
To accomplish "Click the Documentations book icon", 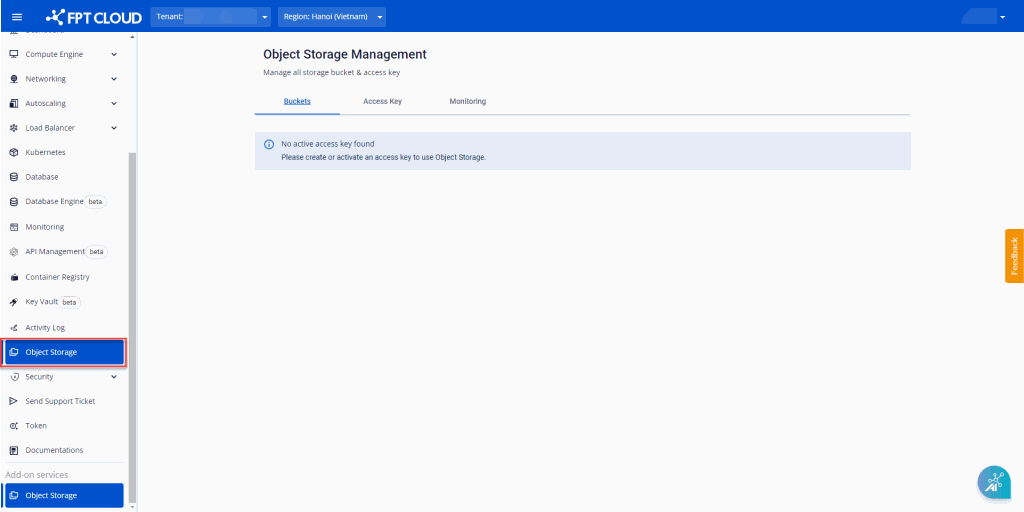I will tap(14, 450).
